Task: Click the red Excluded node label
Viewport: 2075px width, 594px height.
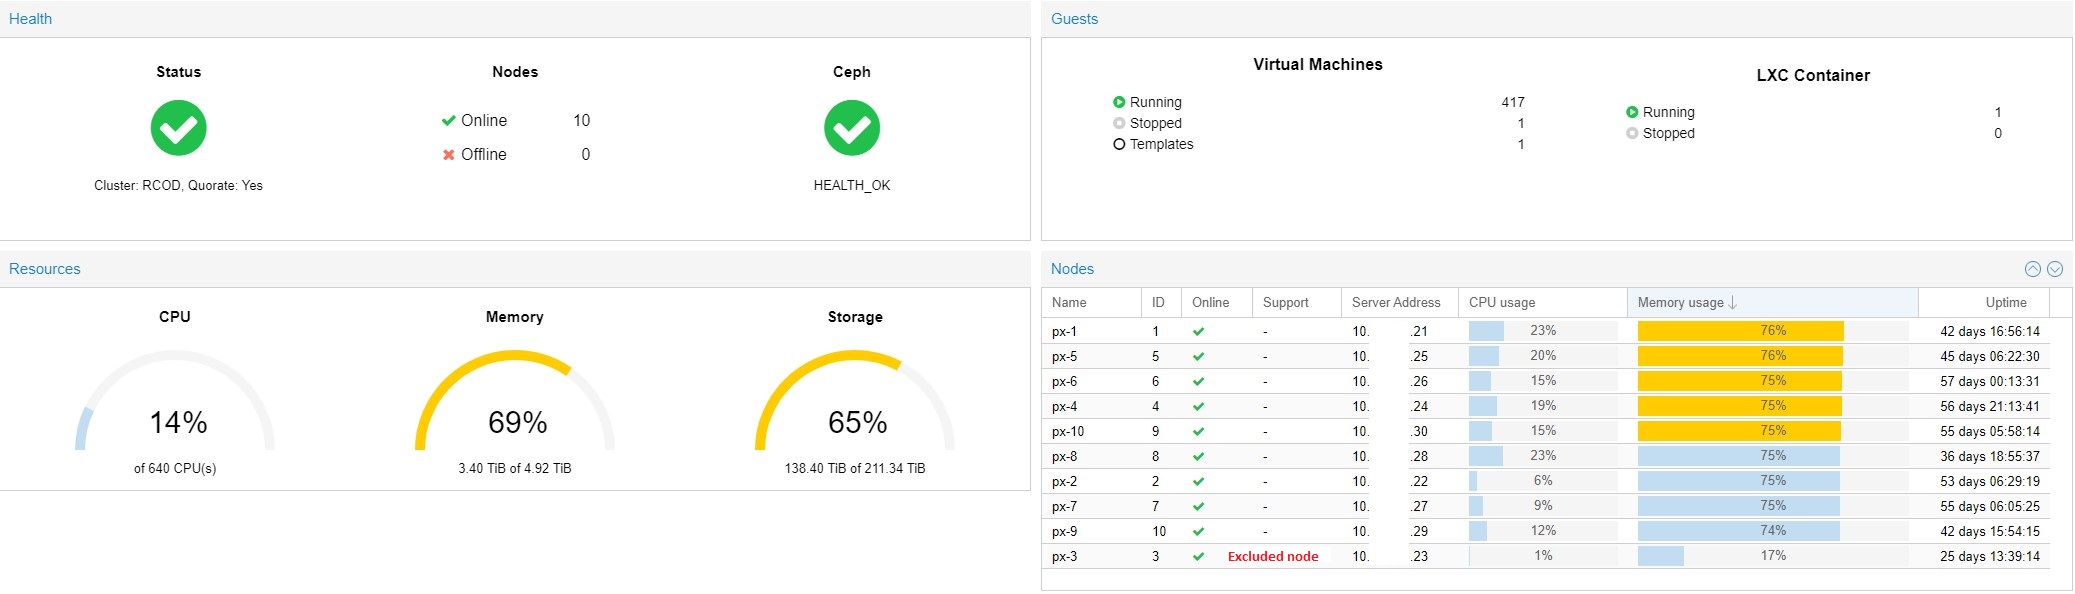Action: (x=1272, y=557)
